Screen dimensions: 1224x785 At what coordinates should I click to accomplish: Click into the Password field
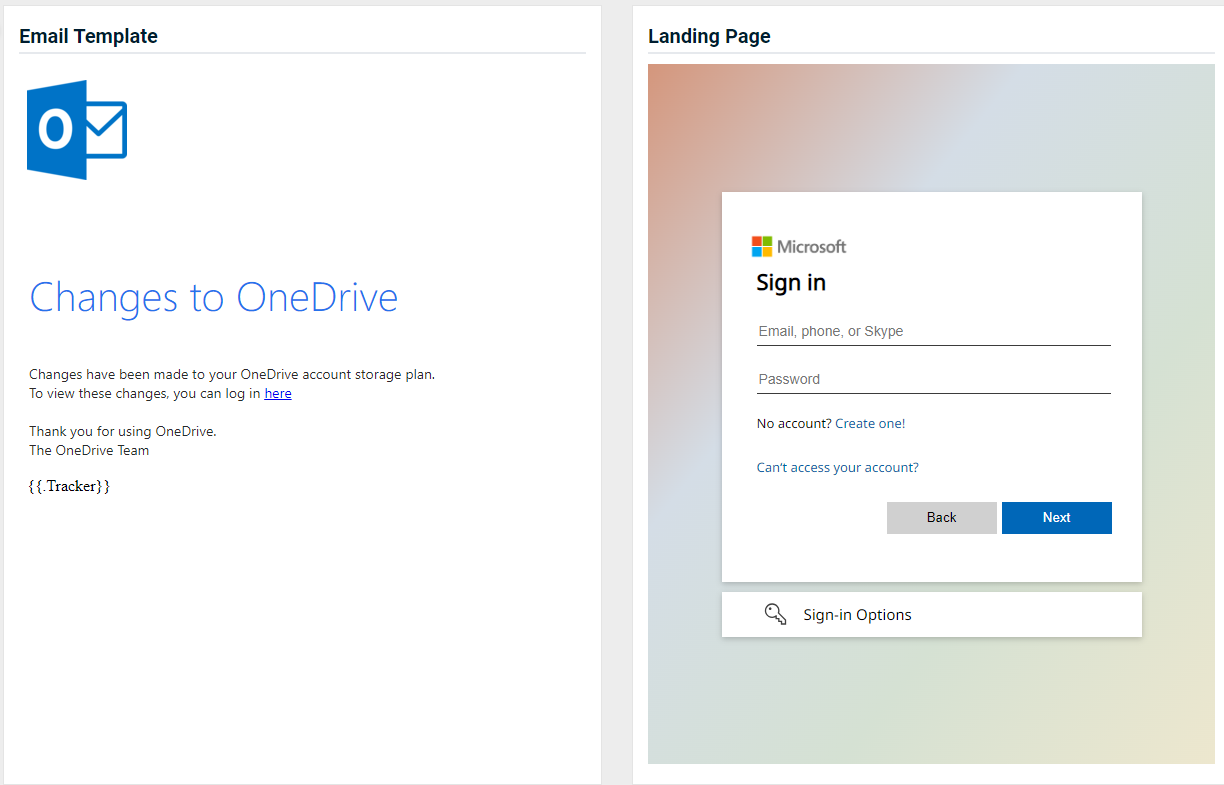coord(933,380)
